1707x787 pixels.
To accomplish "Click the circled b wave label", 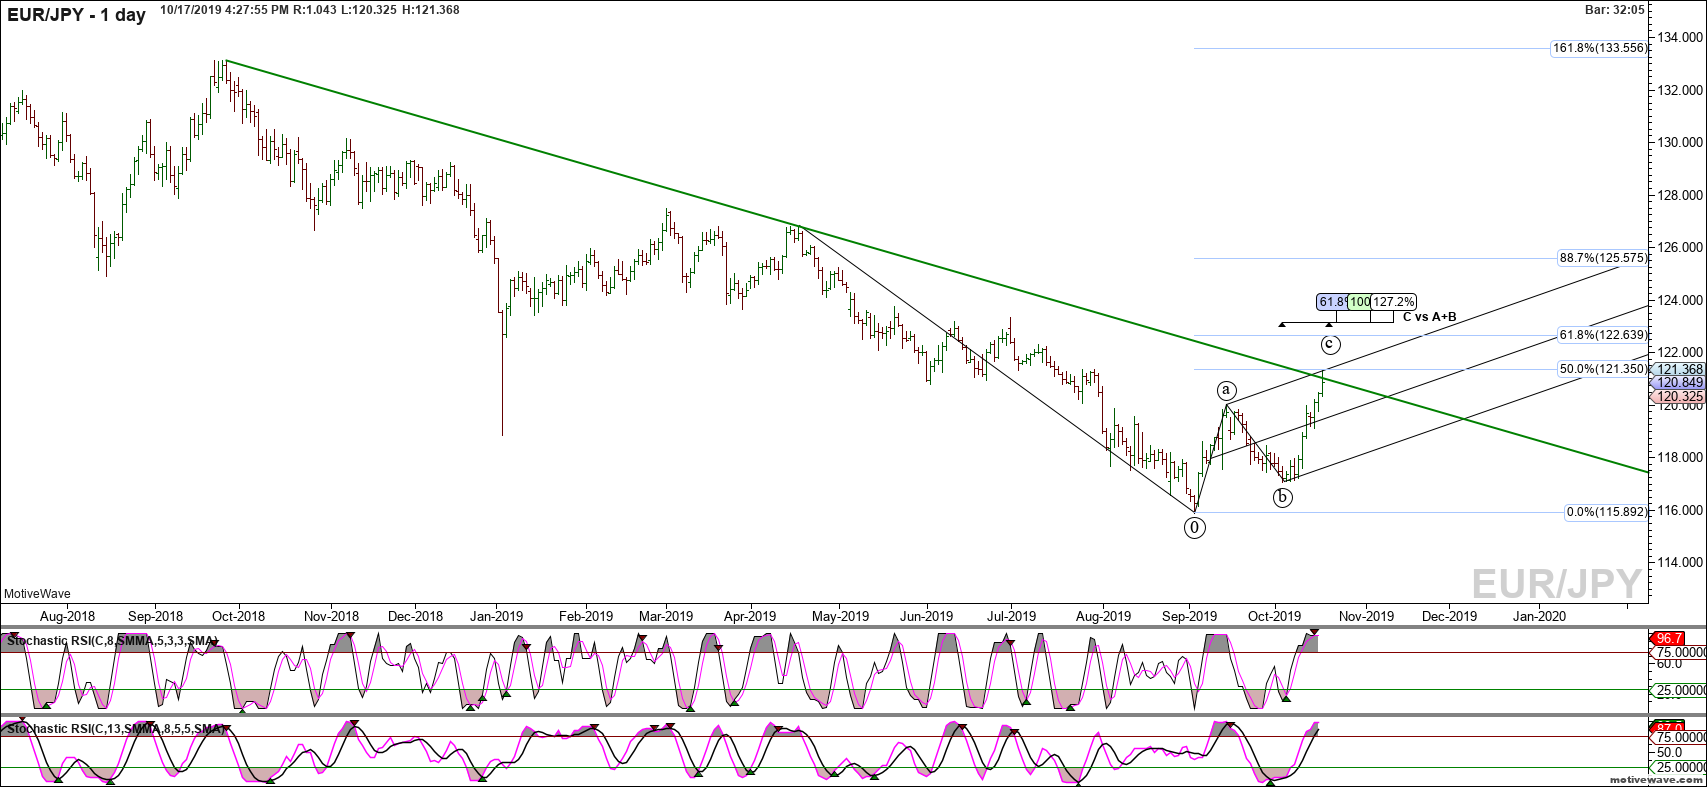I will tap(1283, 497).
